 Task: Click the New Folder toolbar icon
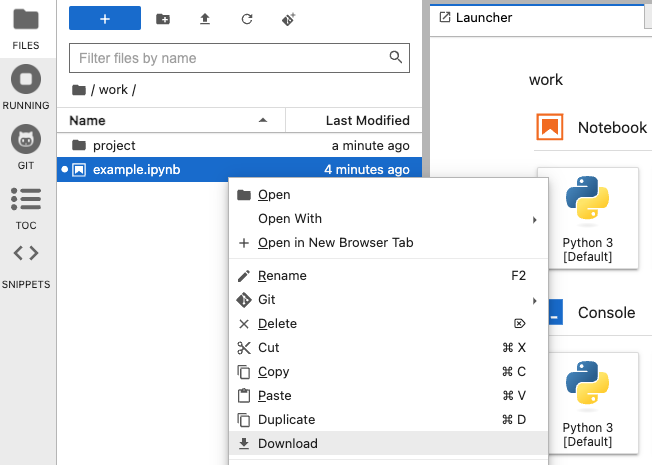click(163, 19)
